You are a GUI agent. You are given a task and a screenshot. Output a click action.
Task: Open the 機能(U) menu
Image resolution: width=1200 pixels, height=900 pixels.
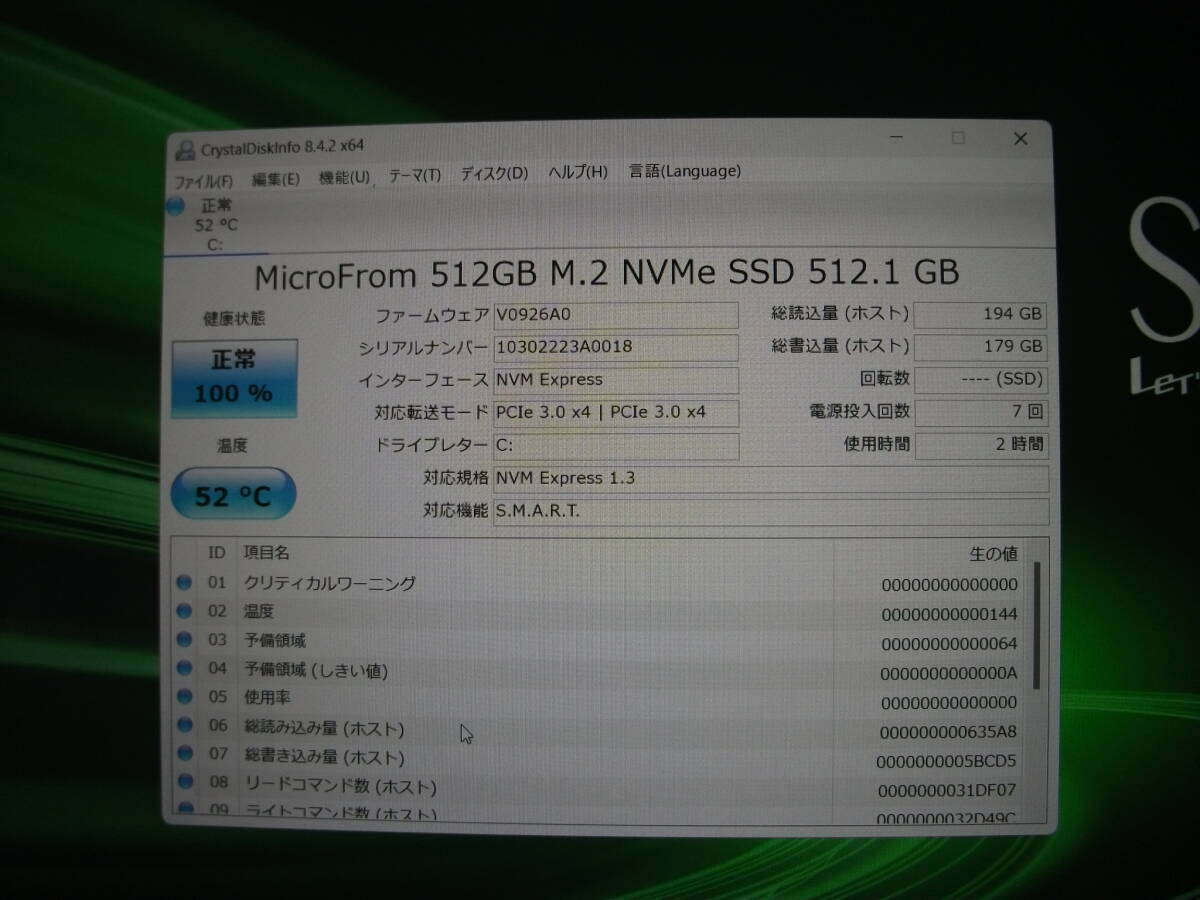344,177
